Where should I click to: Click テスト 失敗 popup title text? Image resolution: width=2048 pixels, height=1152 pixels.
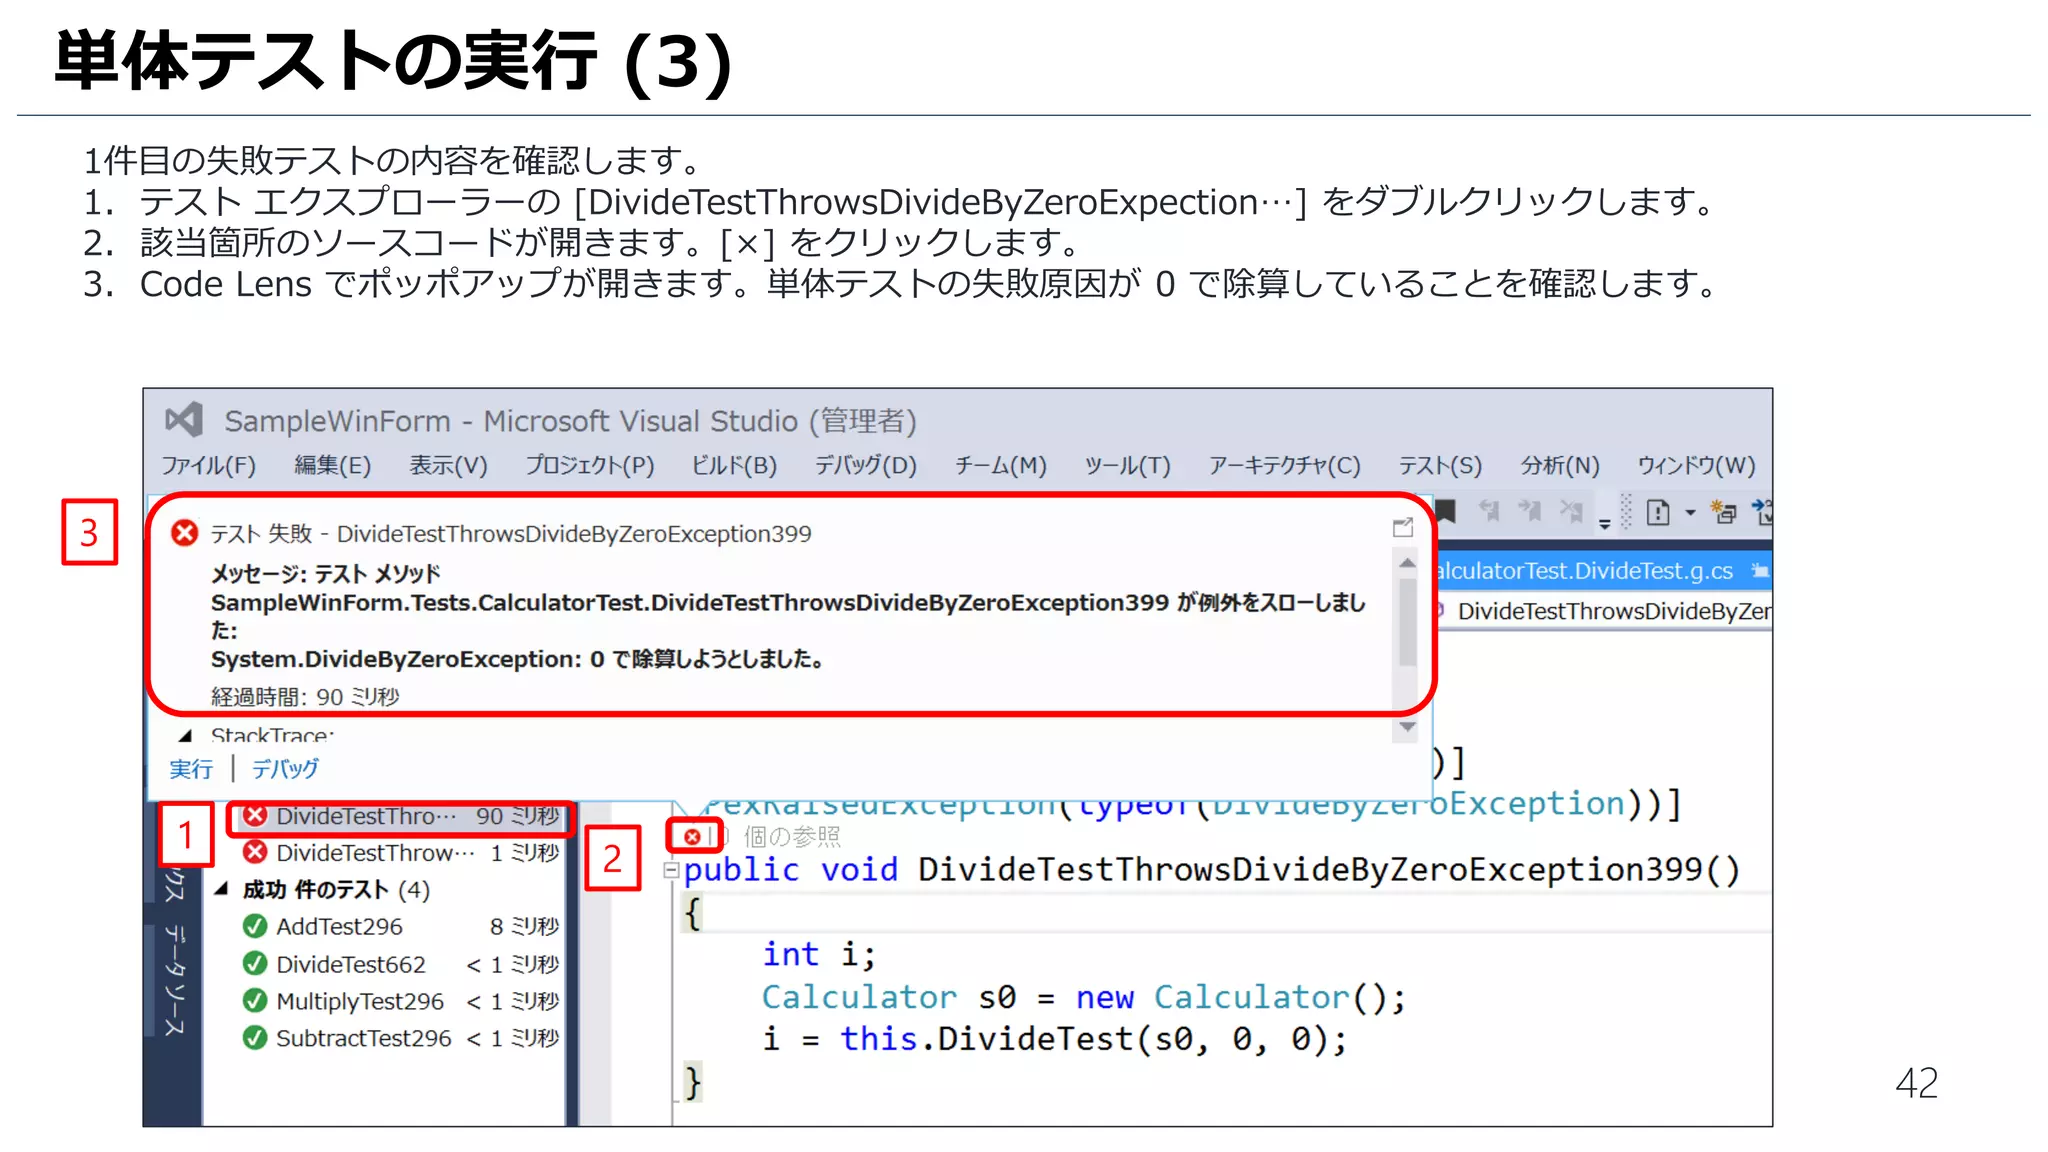click(x=511, y=533)
